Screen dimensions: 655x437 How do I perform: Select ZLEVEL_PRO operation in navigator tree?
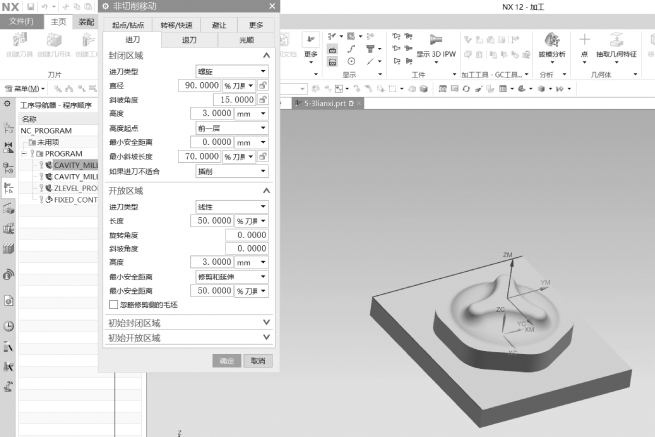pyautogui.click(x=75, y=188)
